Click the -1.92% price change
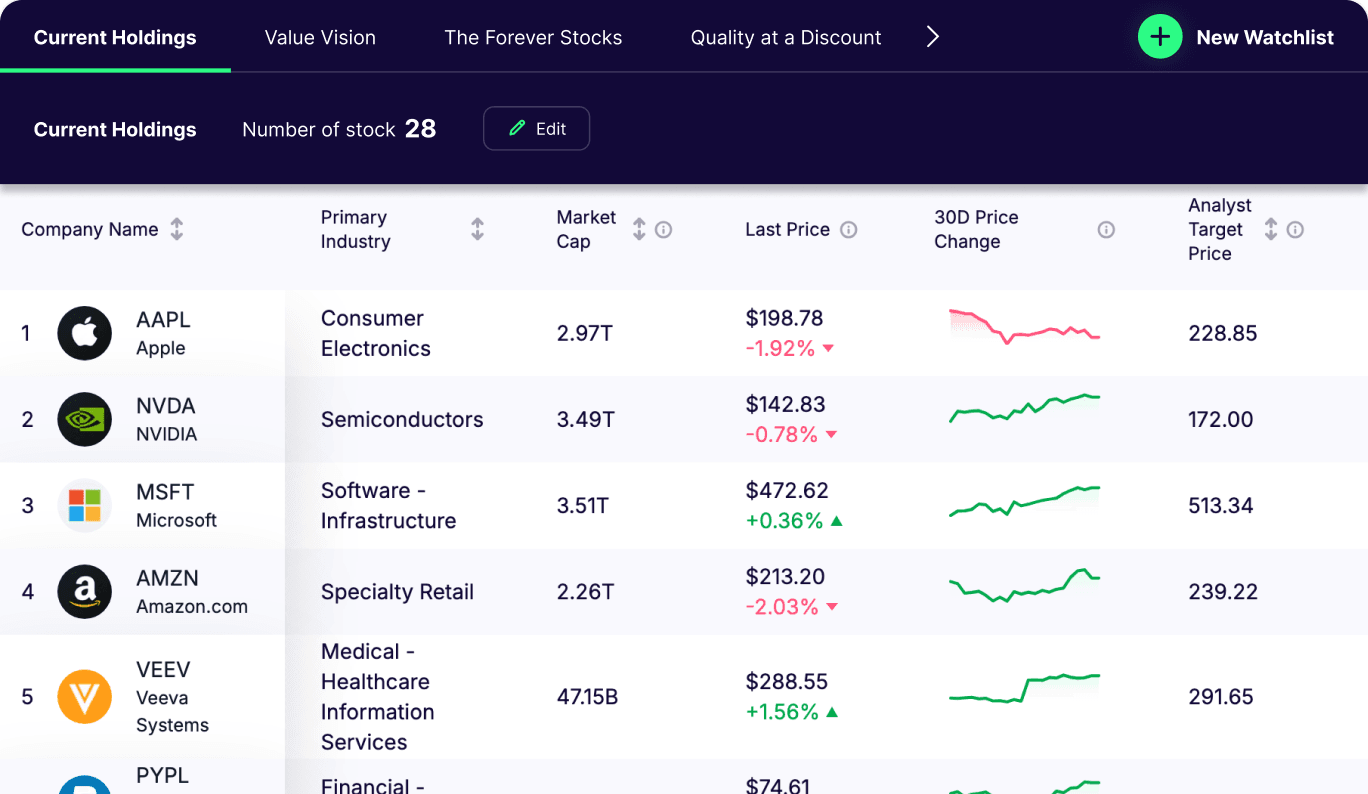Screen dimensions: 1368x794 click(x=780, y=349)
